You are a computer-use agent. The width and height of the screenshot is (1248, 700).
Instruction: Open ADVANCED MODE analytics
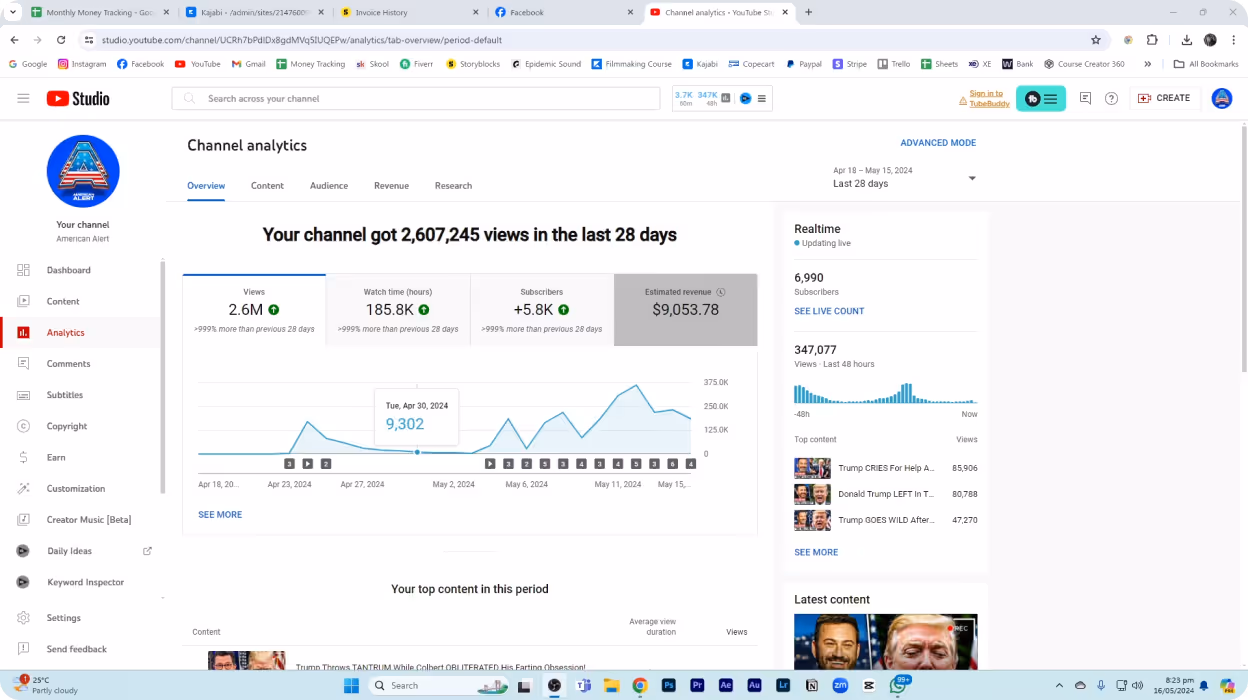(x=938, y=143)
